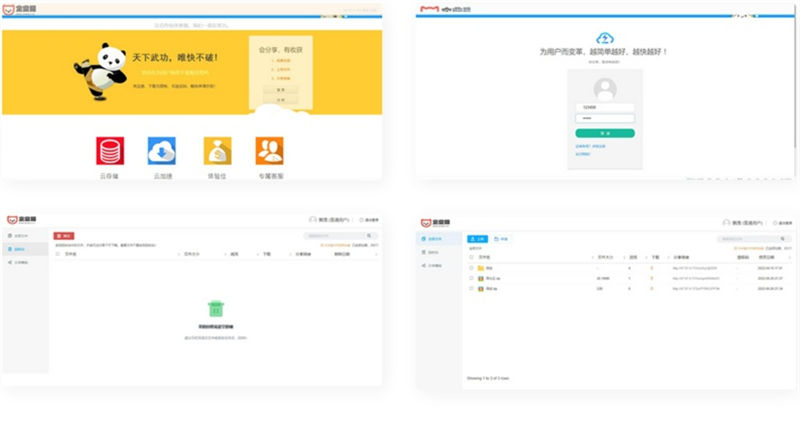Screen dimensions: 800x425
Task: Click the search magnifier in the file list window
Action: 783,239
